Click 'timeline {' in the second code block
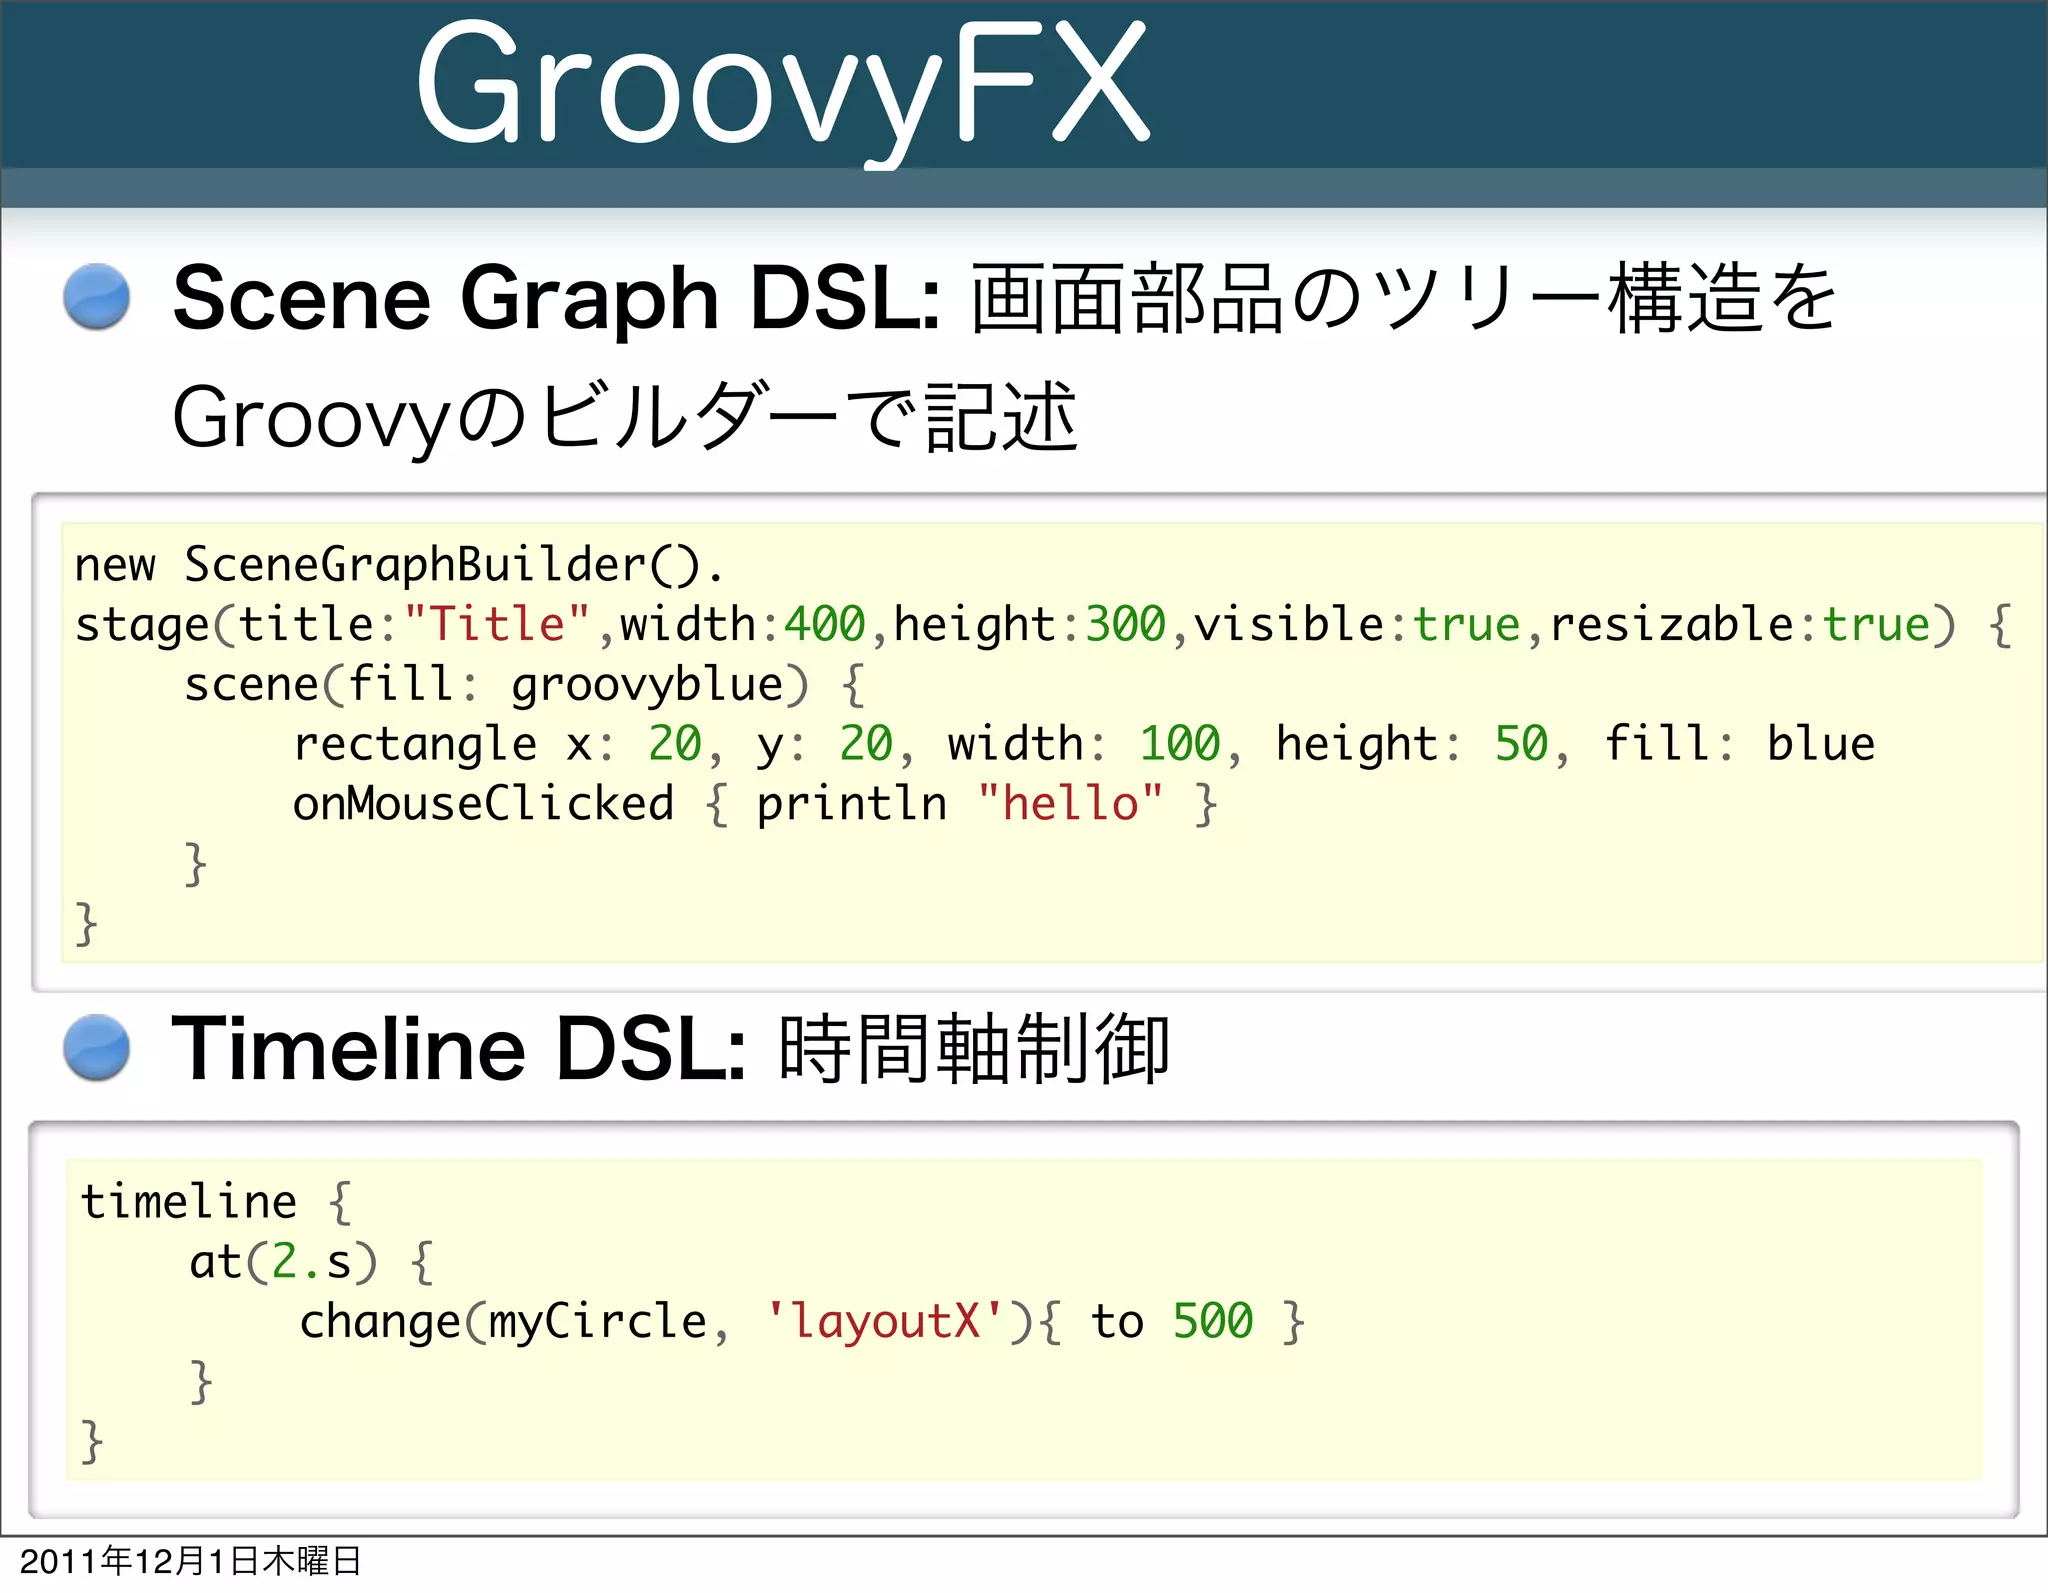Screen dimensions: 2048x1593 click(215, 1203)
